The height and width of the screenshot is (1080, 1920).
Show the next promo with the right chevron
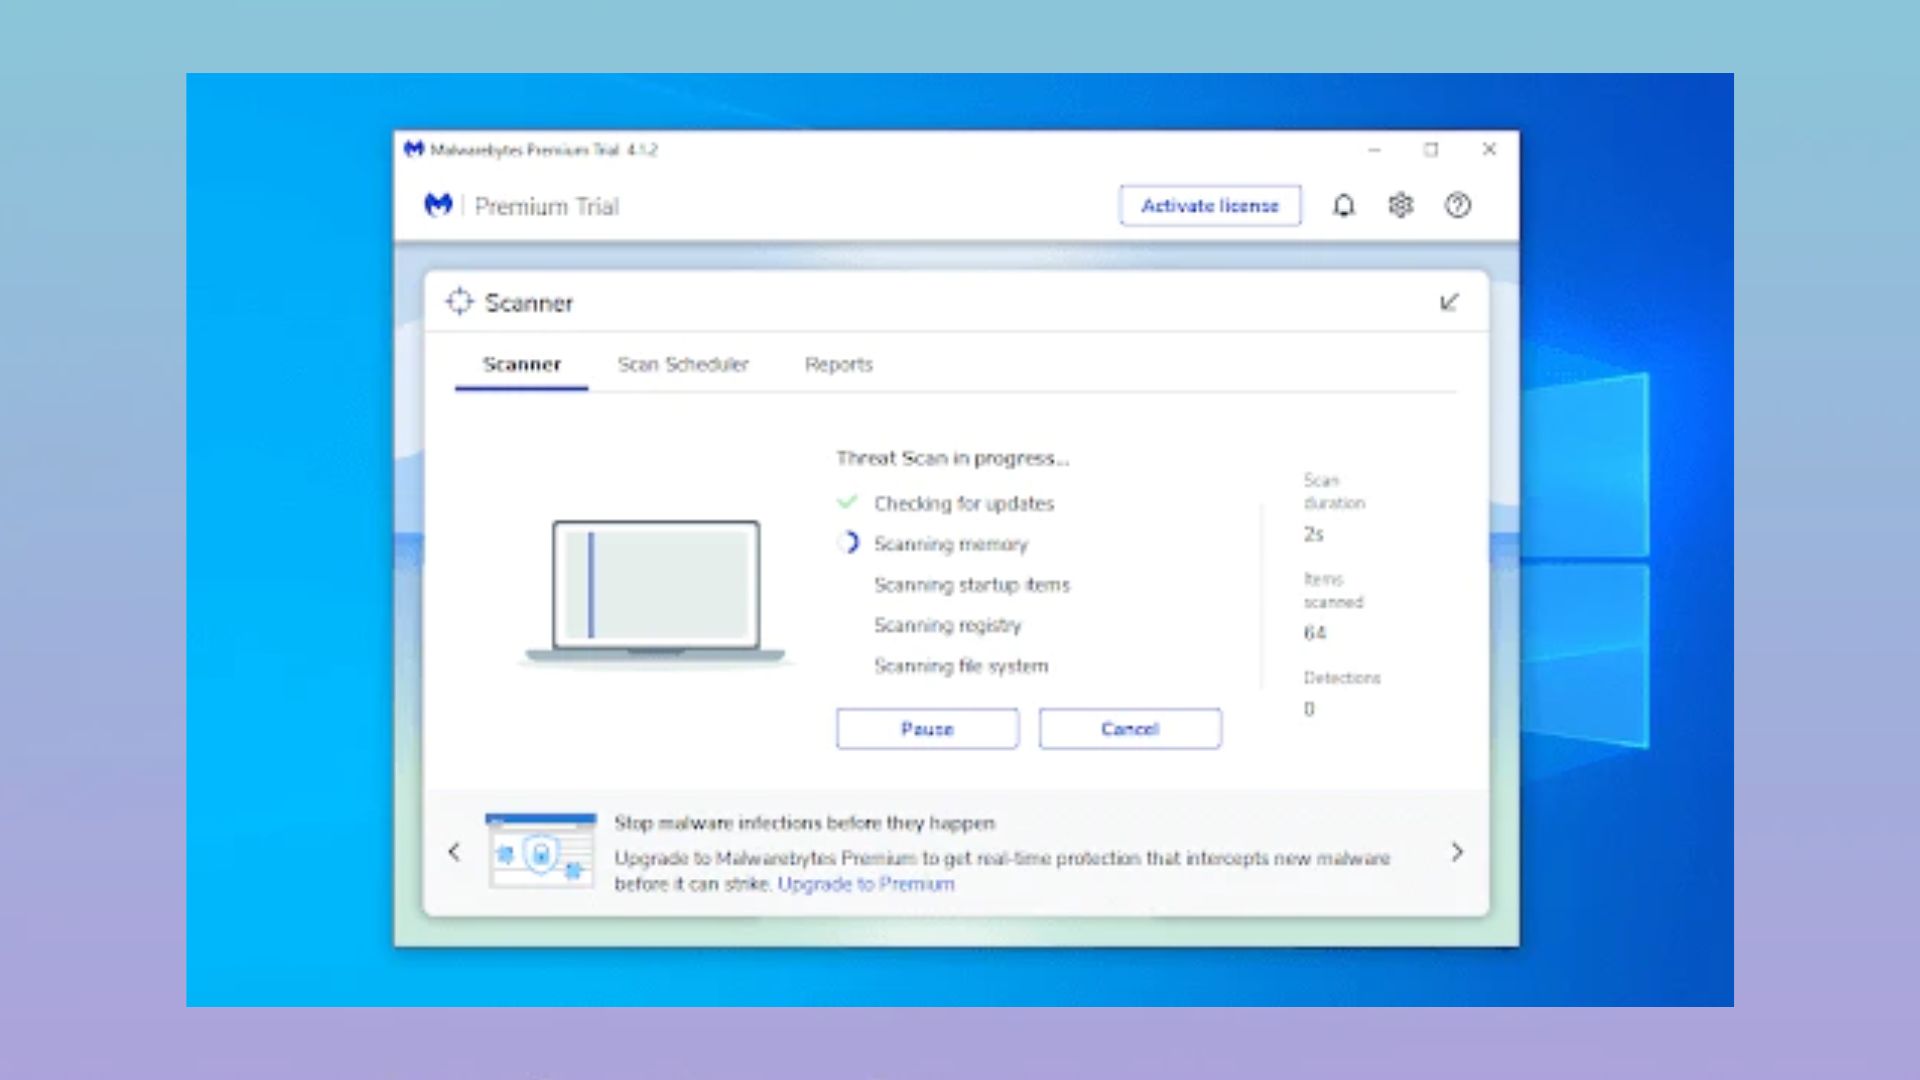coord(1457,852)
